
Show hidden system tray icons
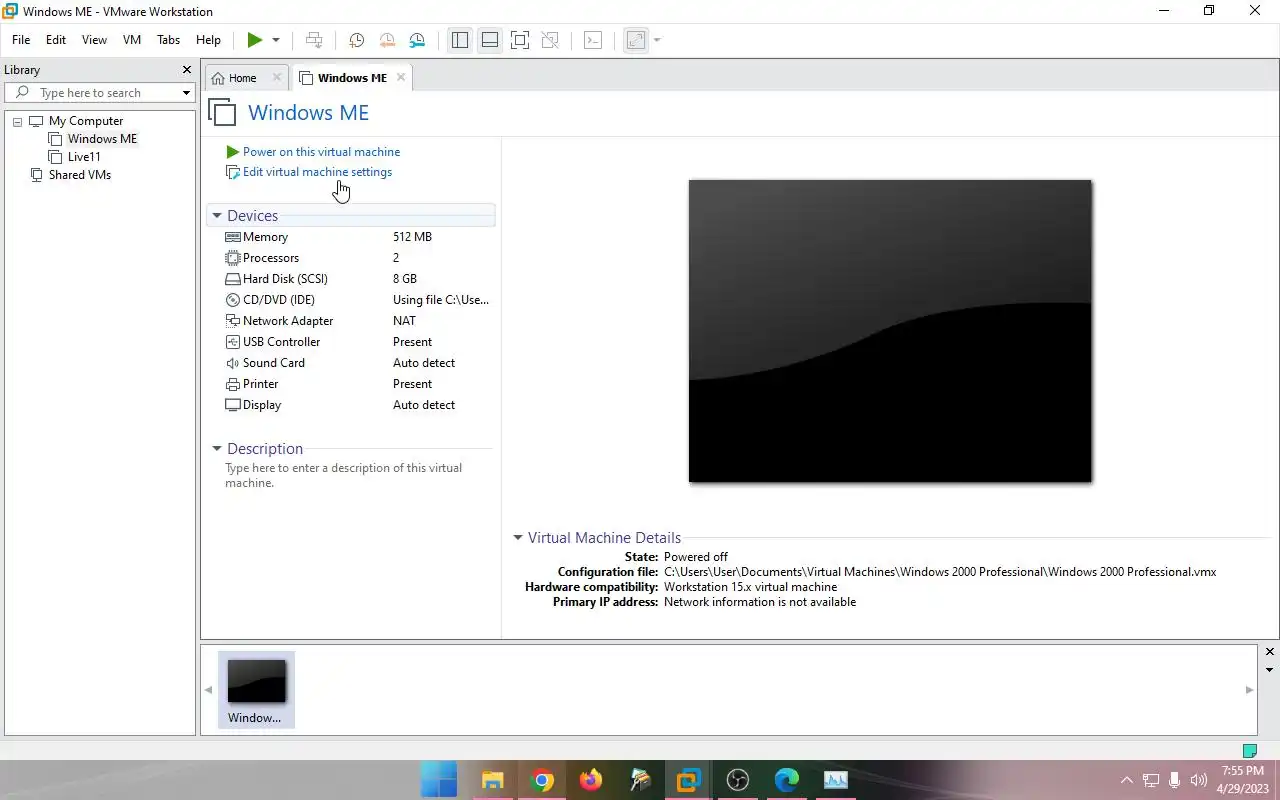tap(1127, 780)
